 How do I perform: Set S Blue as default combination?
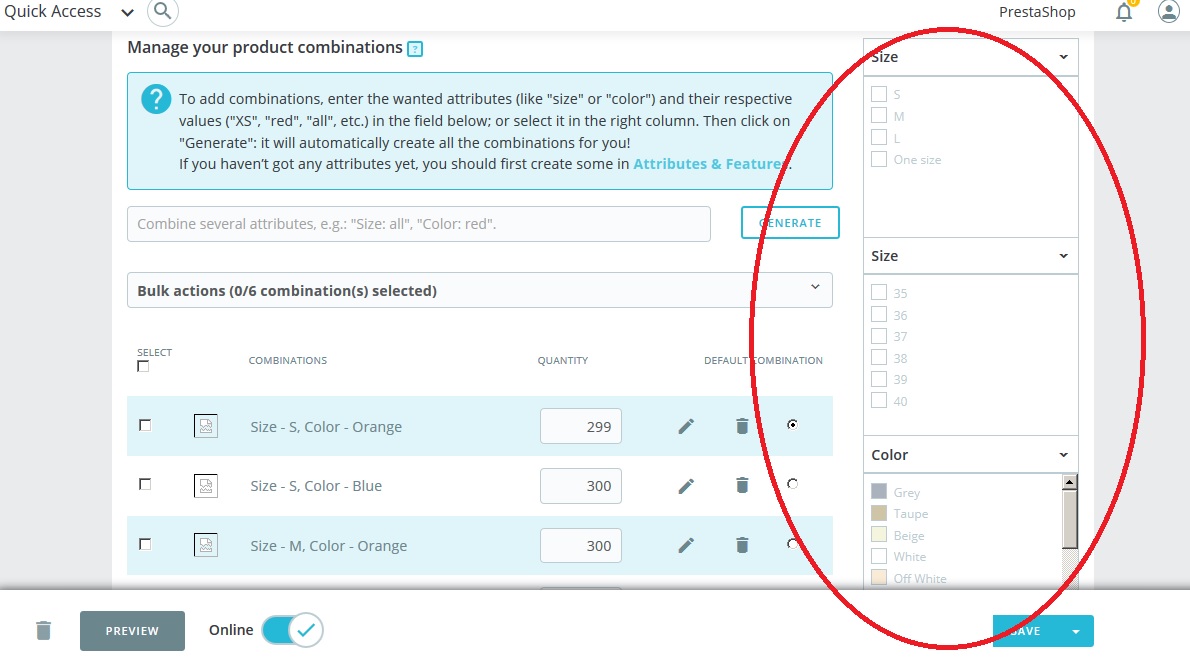[792, 484]
